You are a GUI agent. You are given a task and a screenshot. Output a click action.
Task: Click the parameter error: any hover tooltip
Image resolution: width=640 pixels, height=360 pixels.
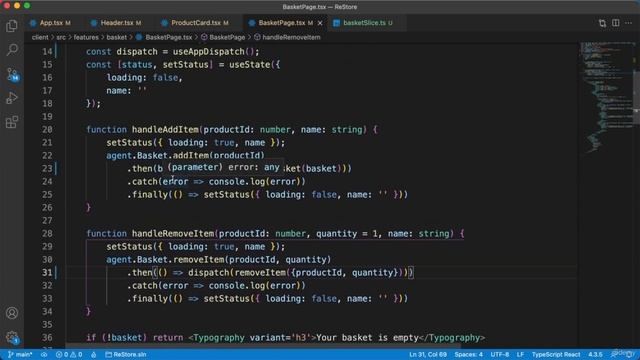tap(223, 167)
